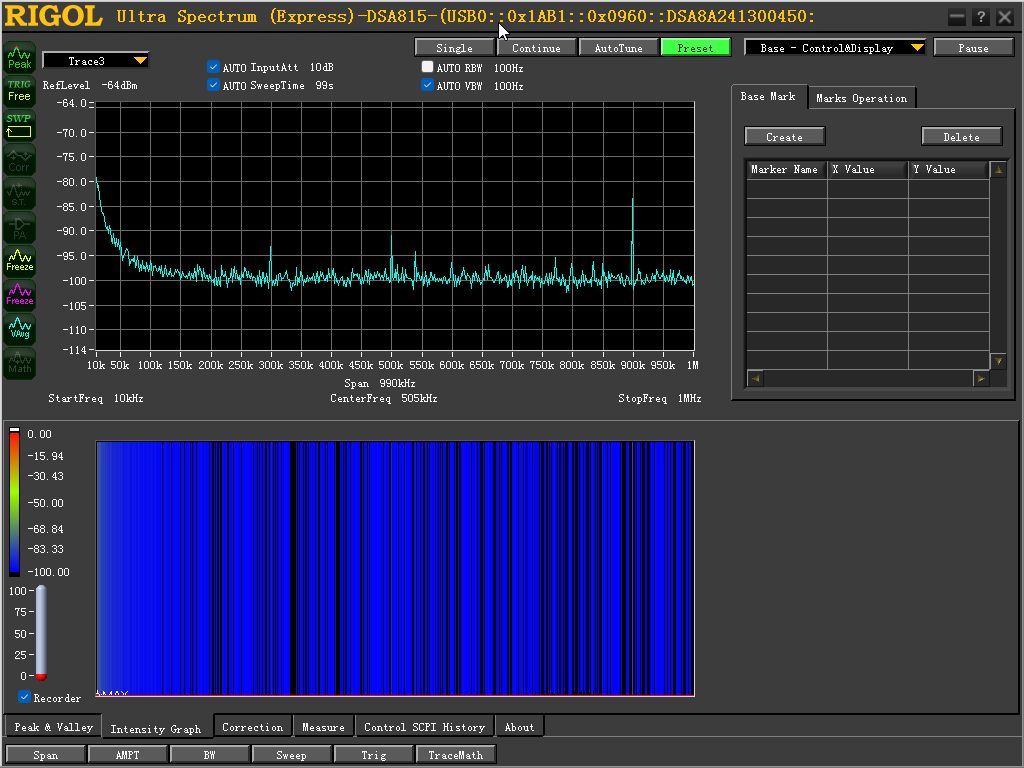
Task: Open the About tab
Action: [x=519, y=727]
